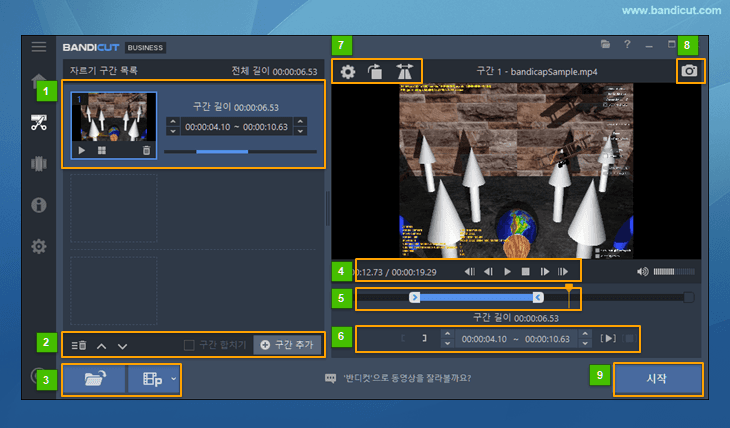
Task: Move the selected segment down
Action: (122, 346)
